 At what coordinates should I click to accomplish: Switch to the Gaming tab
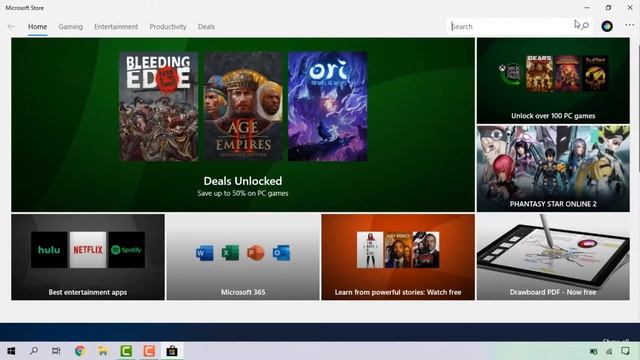click(x=71, y=27)
